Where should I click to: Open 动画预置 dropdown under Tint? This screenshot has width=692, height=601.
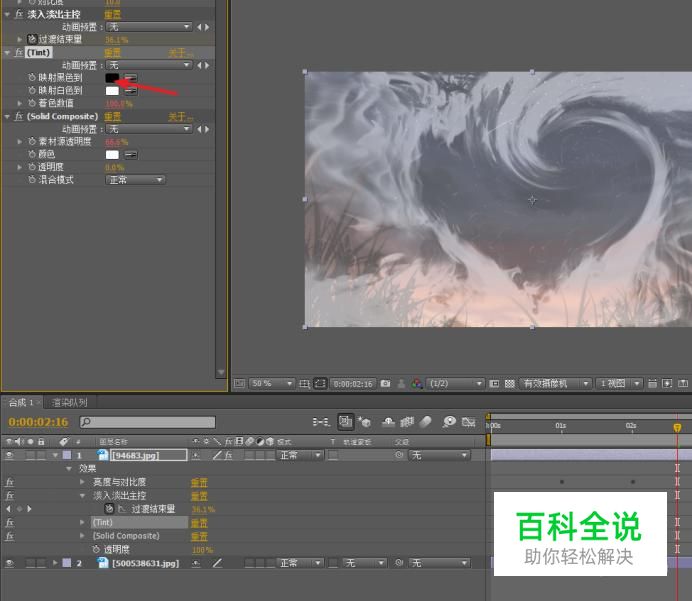point(149,65)
